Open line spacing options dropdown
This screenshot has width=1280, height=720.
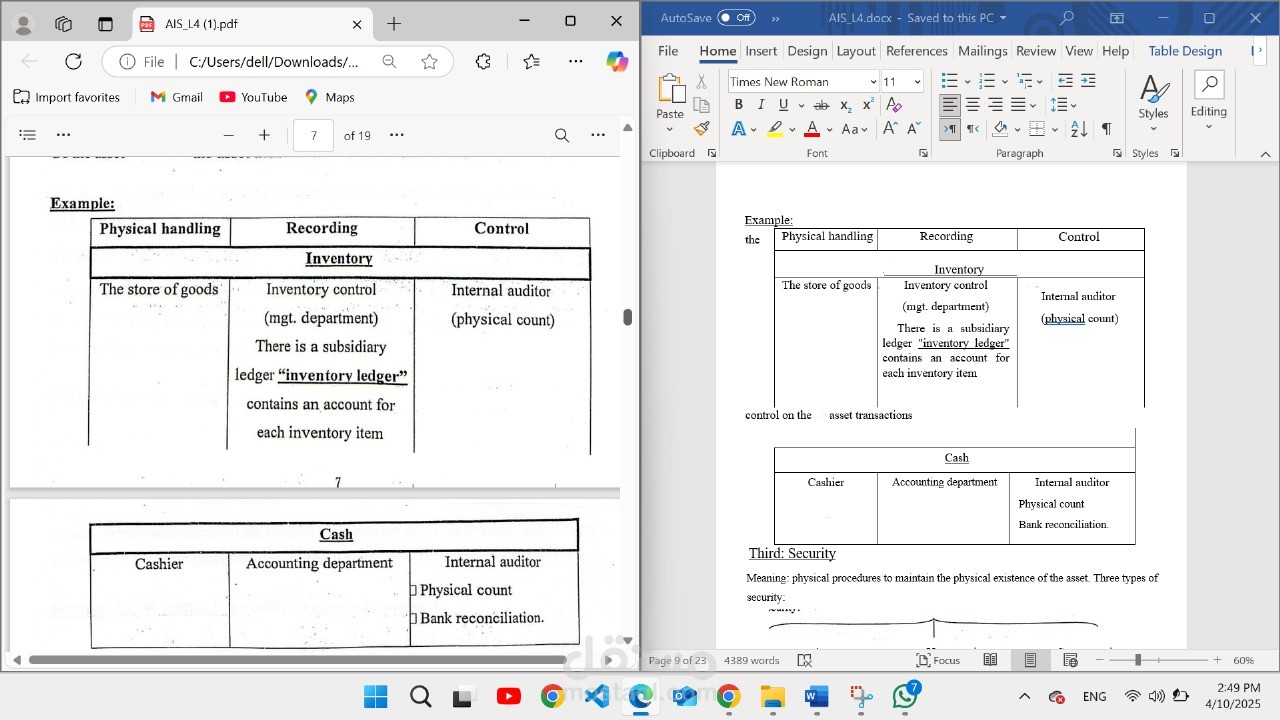tap(1063, 105)
